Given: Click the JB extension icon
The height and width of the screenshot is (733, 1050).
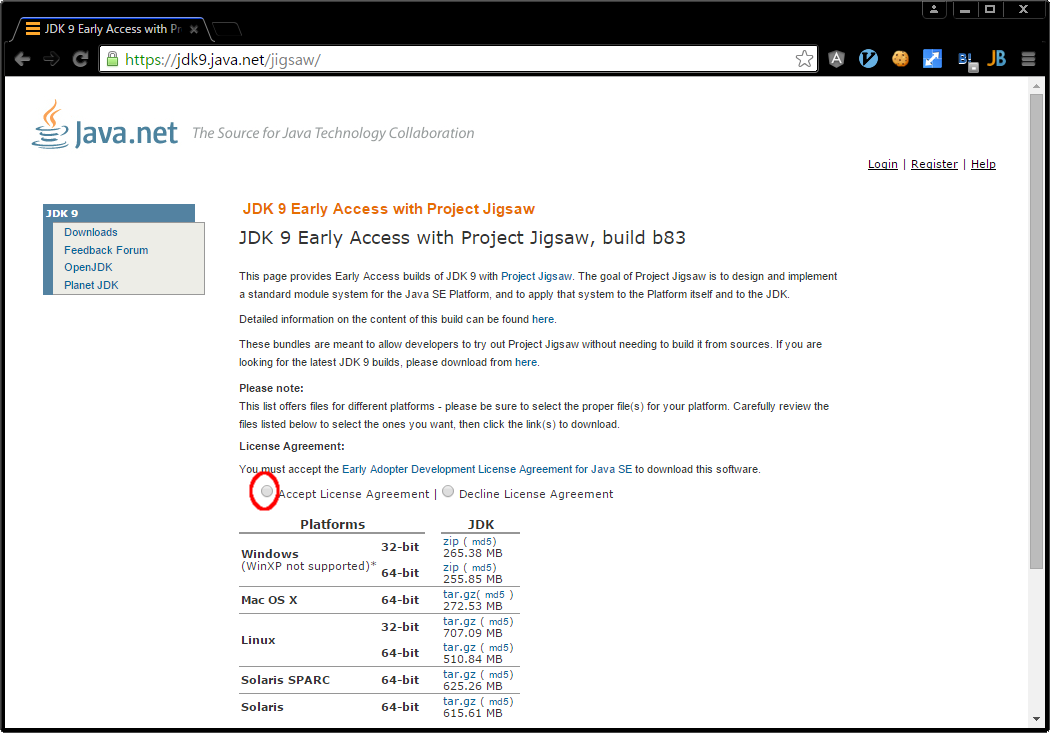Looking at the screenshot, I should (996, 58).
